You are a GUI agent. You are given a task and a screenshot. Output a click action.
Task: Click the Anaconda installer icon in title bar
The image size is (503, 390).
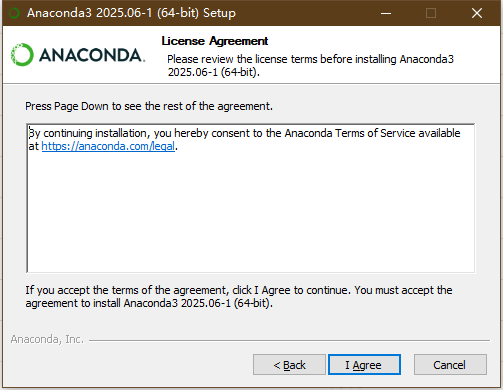pyautogui.click(x=14, y=13)
